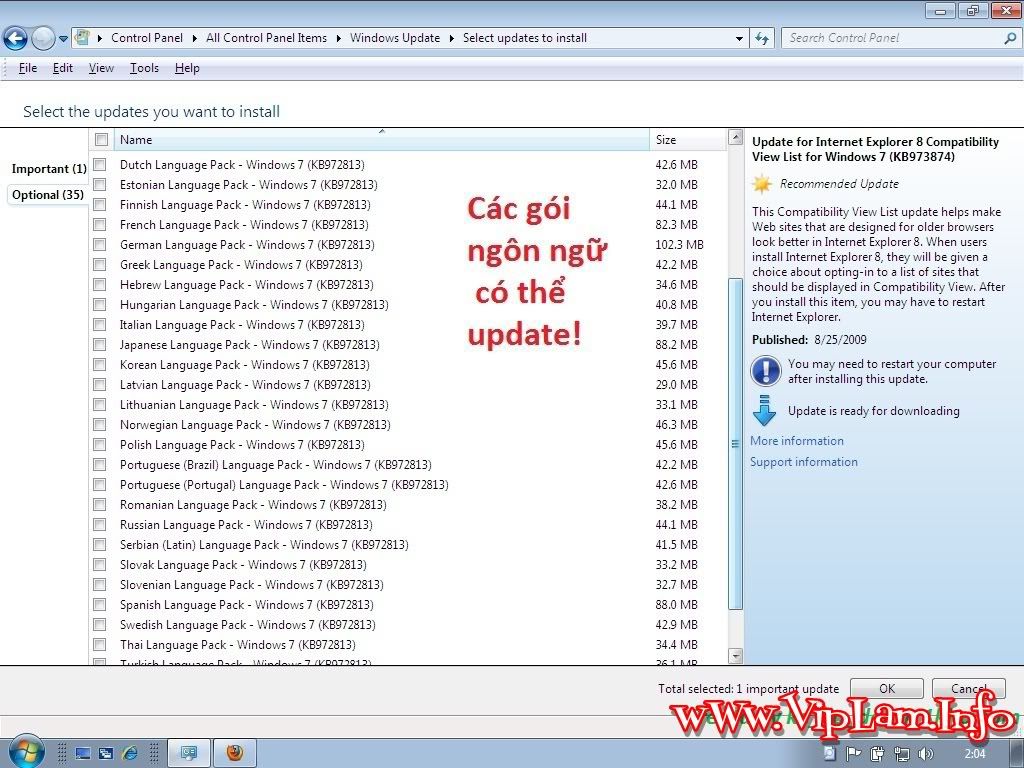Open the More information link
Viewport: 1024px width, 768px height.
(x=797, y=441)
